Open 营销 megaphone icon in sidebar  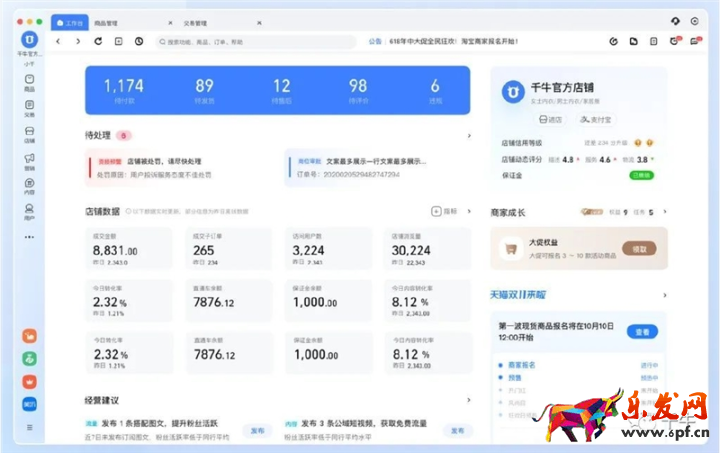tap(29, 160)
